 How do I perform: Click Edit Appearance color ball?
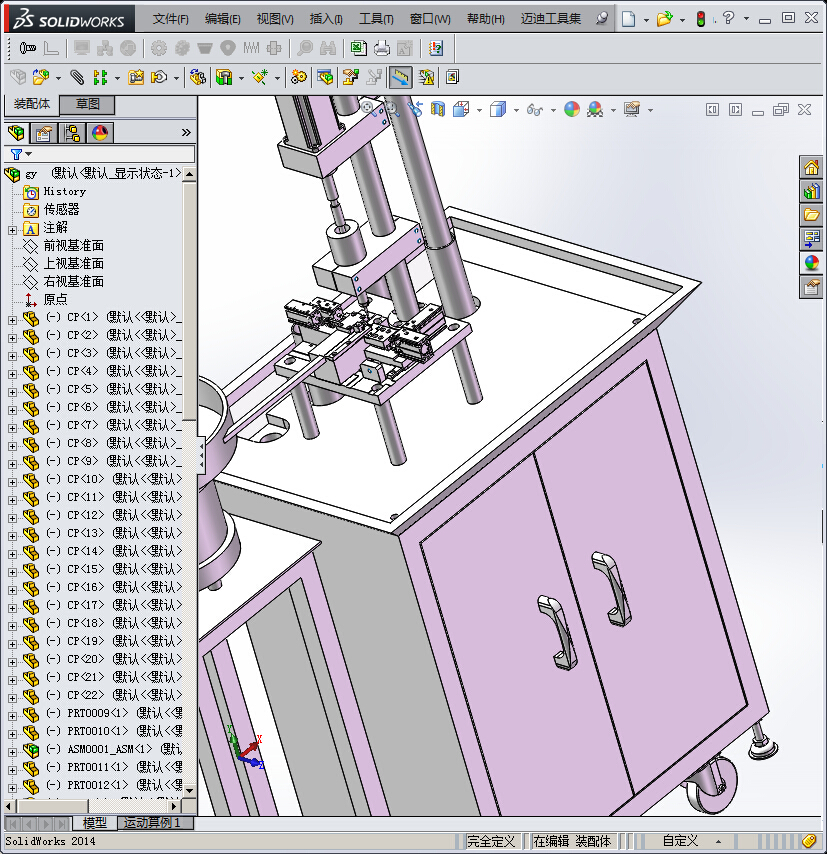[x=571, y=109]
